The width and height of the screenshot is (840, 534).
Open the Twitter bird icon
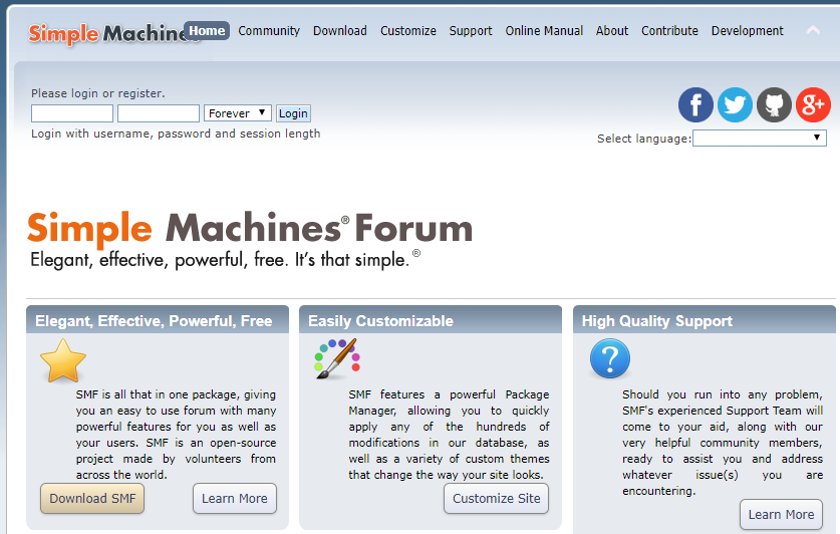pos(734,105)
